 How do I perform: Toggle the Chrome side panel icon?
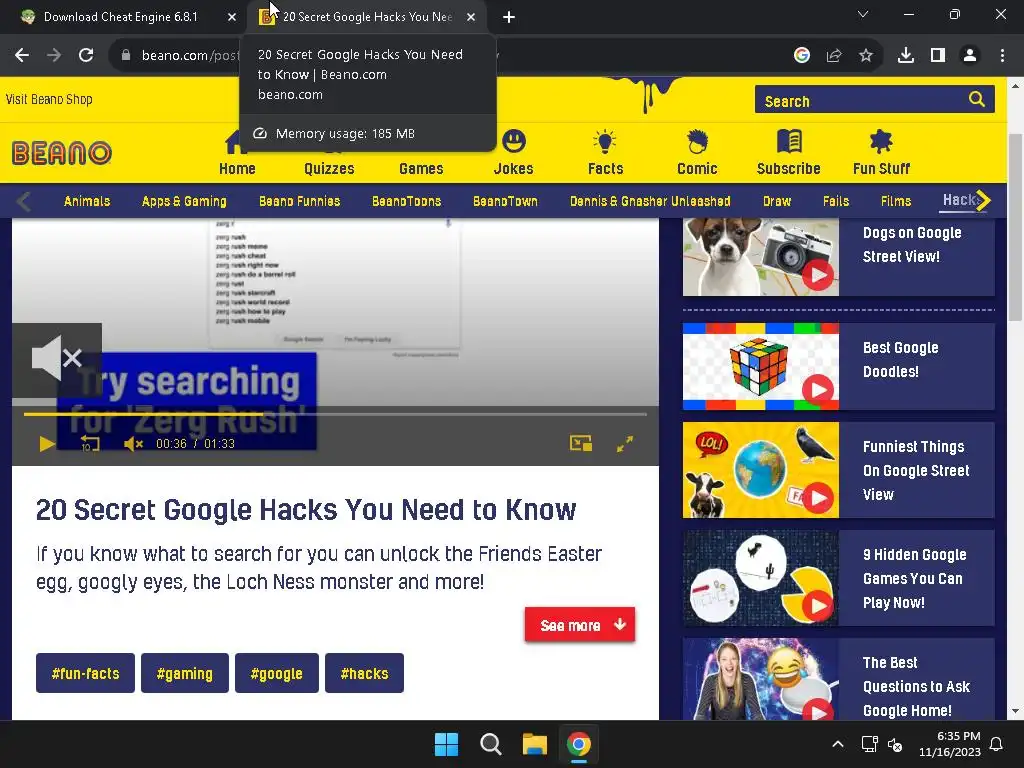(938, 56)
